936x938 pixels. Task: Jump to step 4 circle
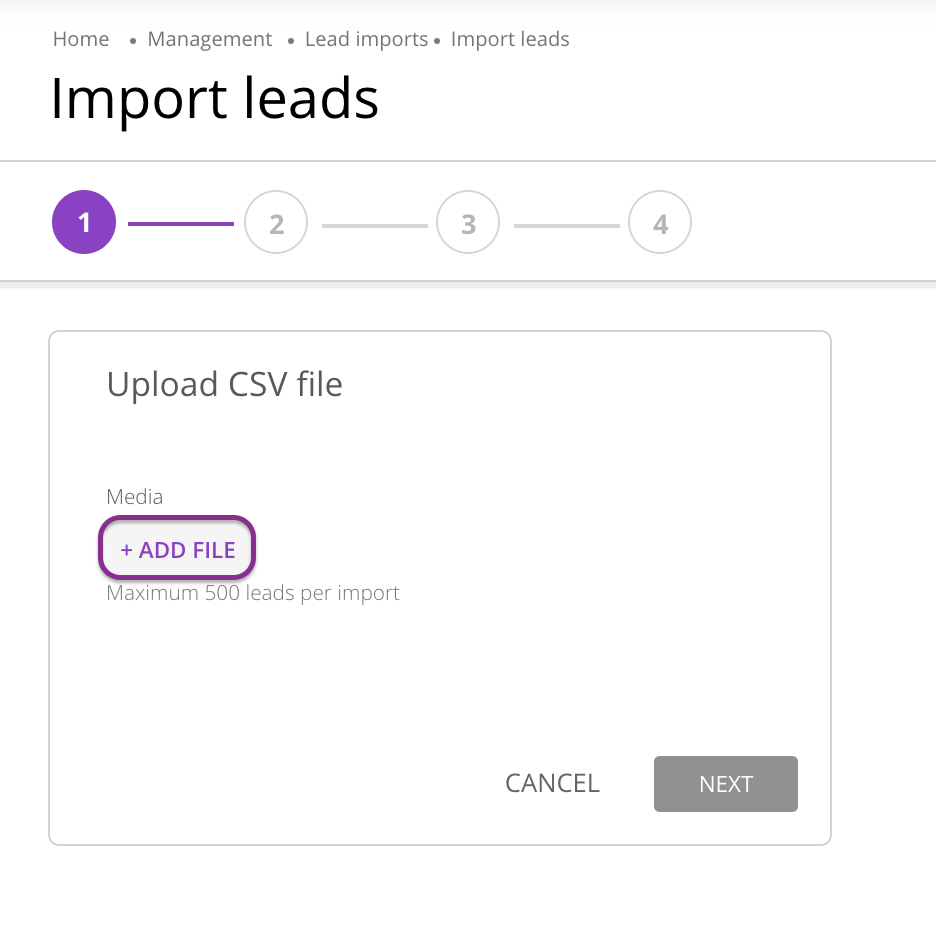(660, 223)
